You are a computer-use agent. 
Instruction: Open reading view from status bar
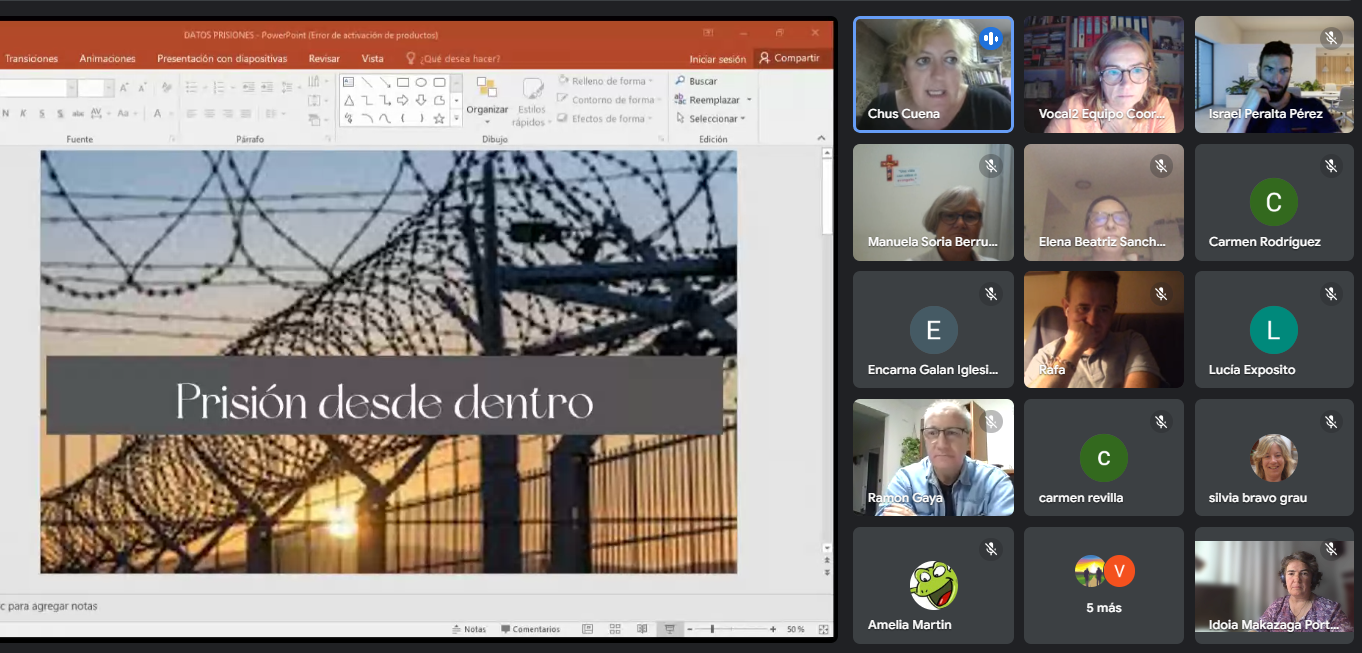642,629
